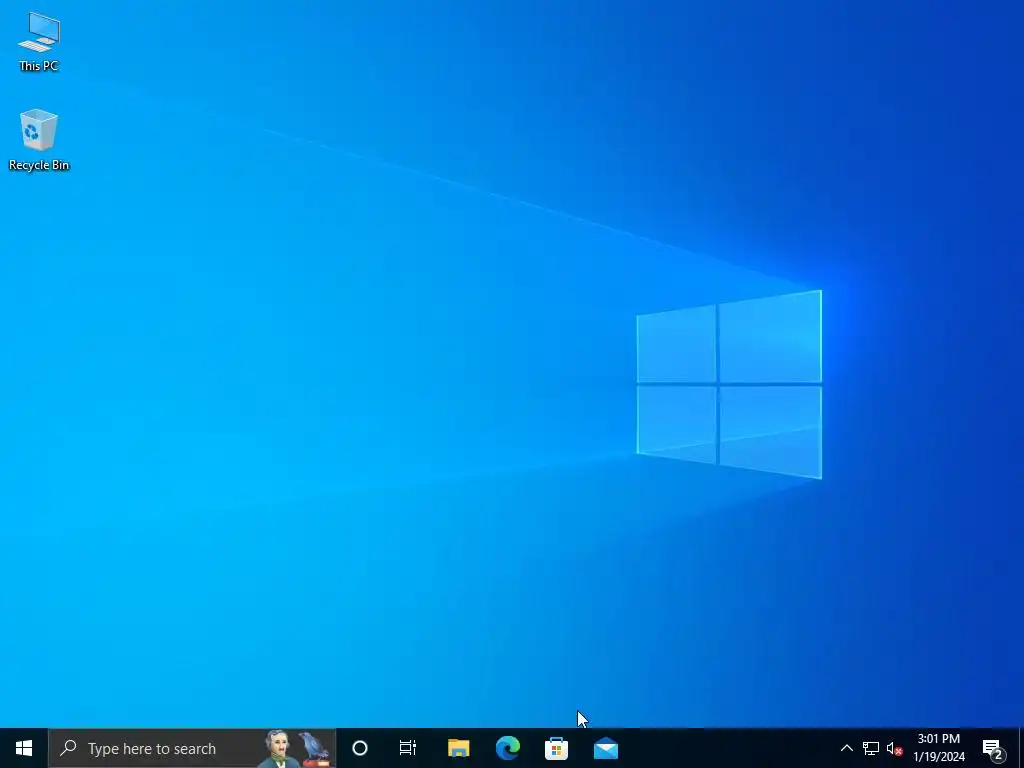Click the search highlights illustration in search box
This screenshot has width=1024, height=768.
(x=297, y=748)
